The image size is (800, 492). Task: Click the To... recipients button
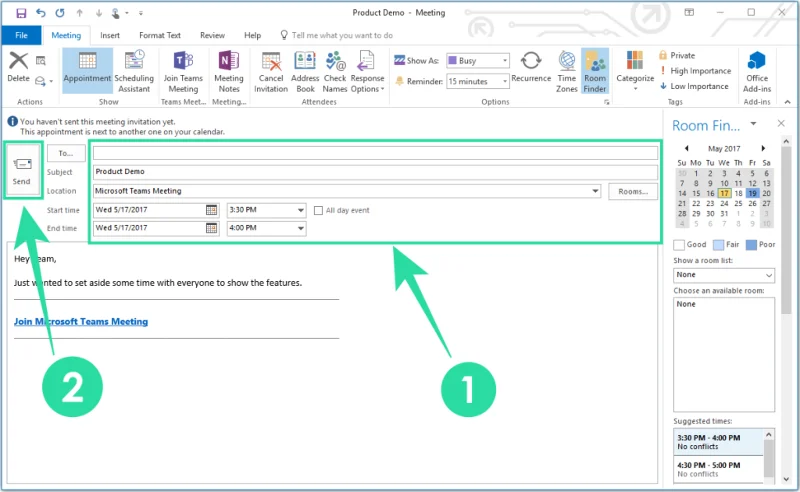tap(66, 153)
